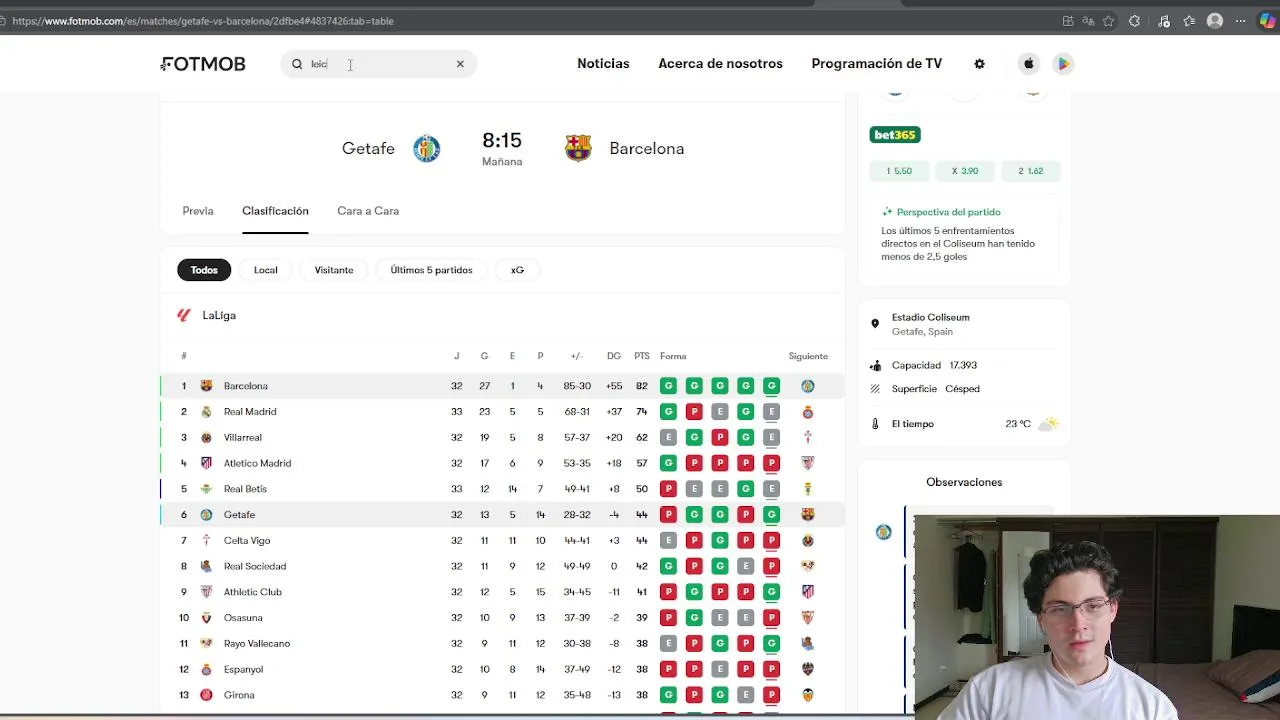The height and width of the screenshot is (720, 1280).
Task: Click the Barcelona crest in match header
Action: pos(578,148)
